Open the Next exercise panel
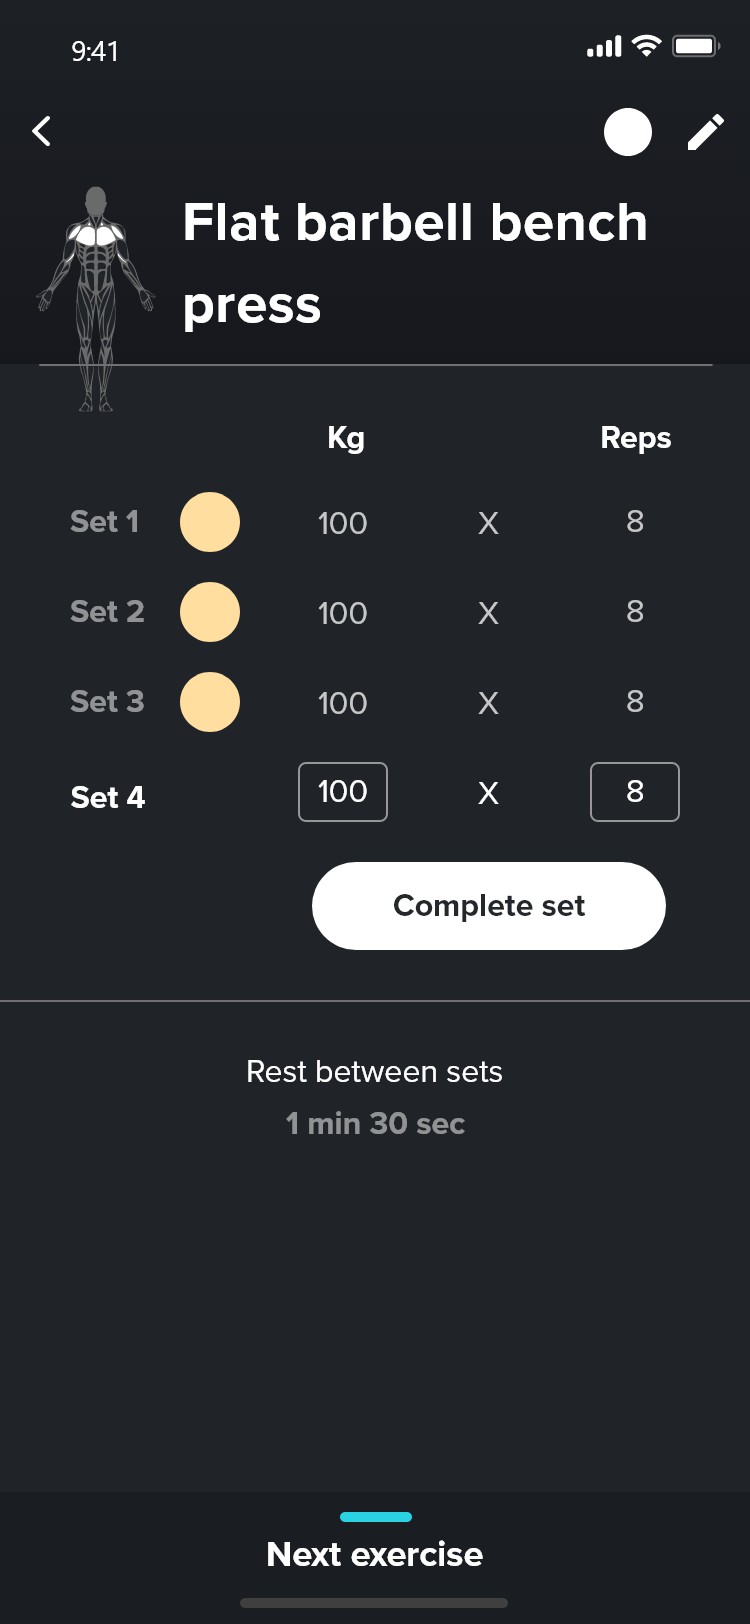This screenshot has width=750, height=1624. point(375,1554)
